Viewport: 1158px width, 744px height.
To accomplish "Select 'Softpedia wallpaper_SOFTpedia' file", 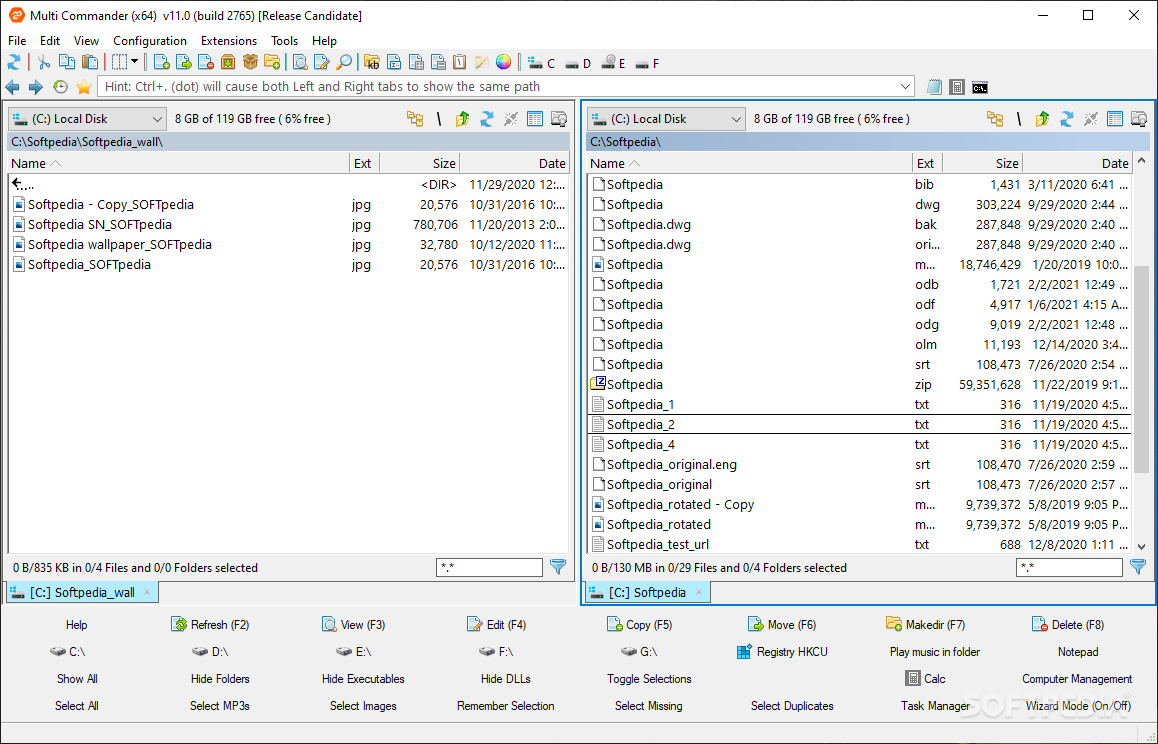I will point(288,245).
